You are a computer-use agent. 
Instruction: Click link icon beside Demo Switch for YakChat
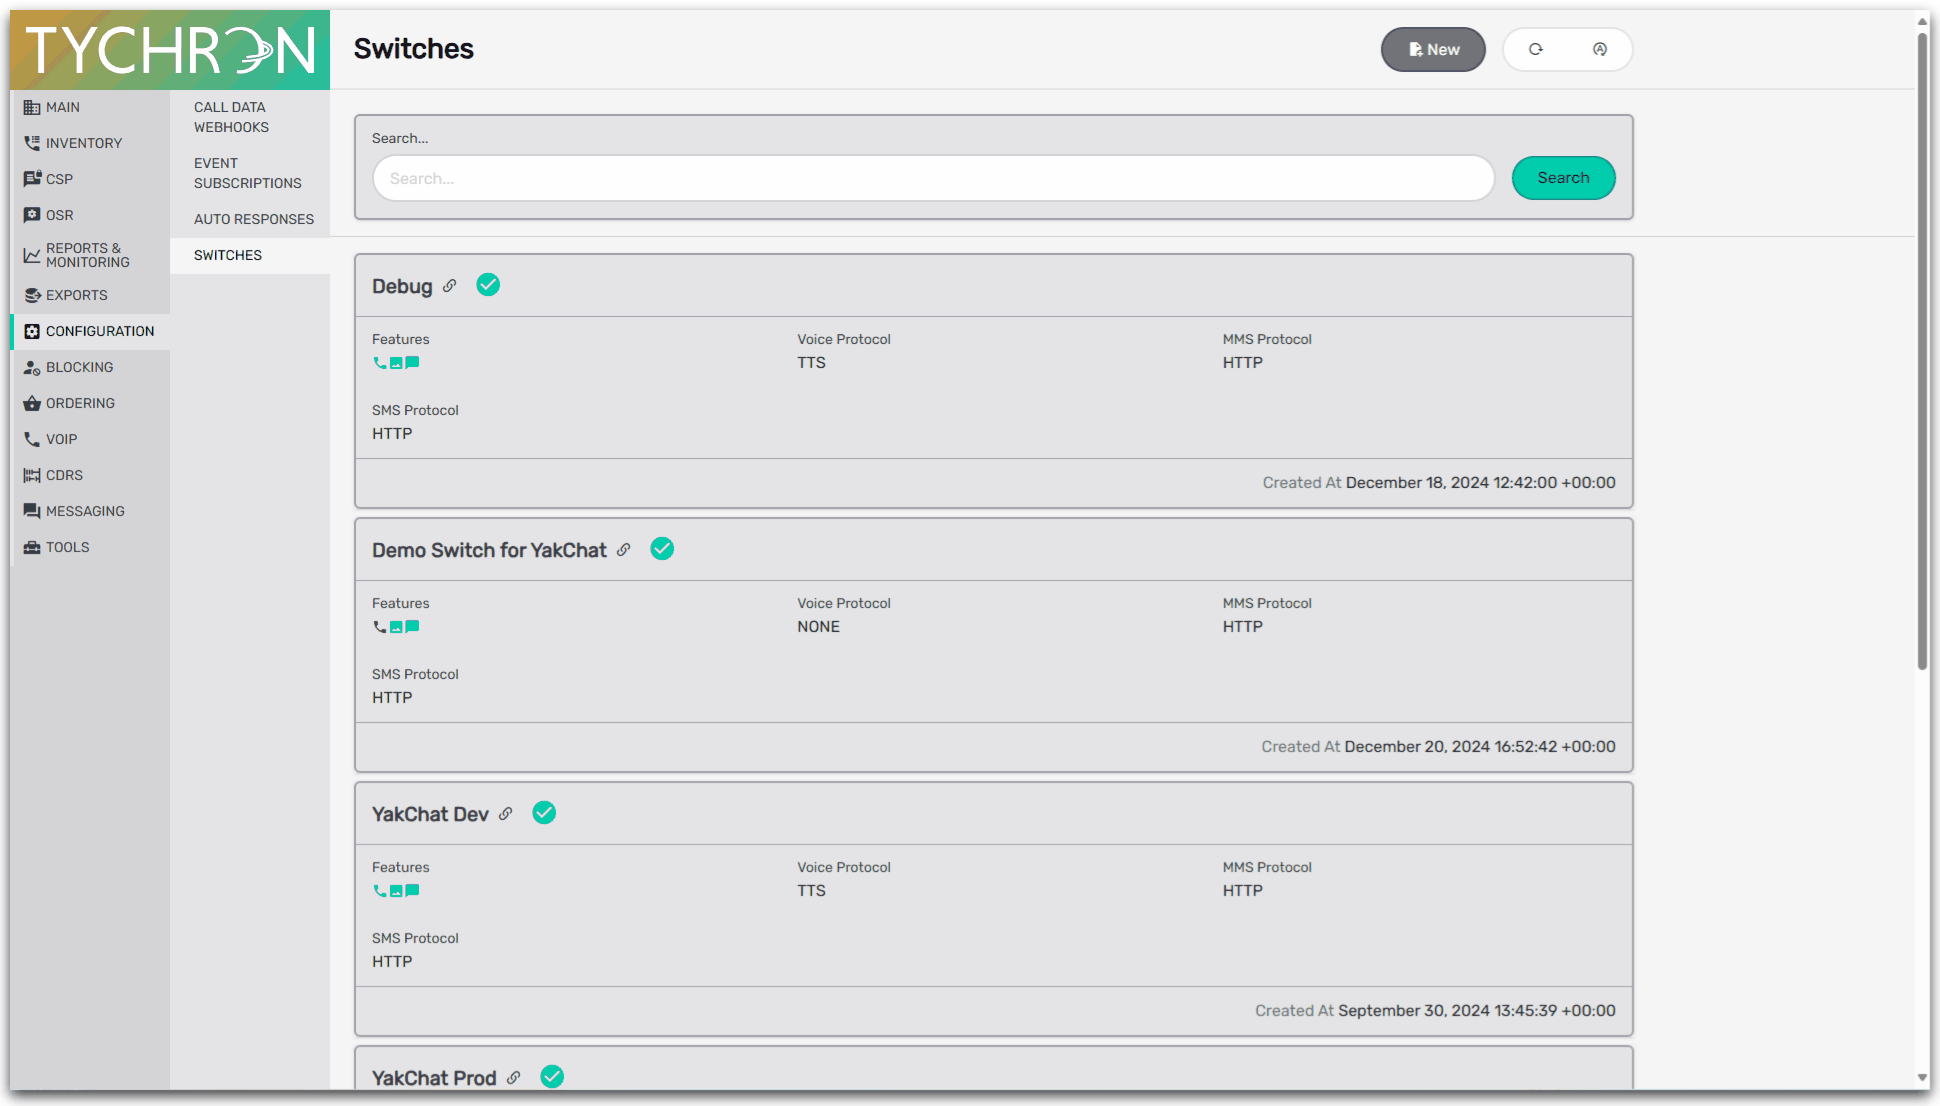pos(624,550)
